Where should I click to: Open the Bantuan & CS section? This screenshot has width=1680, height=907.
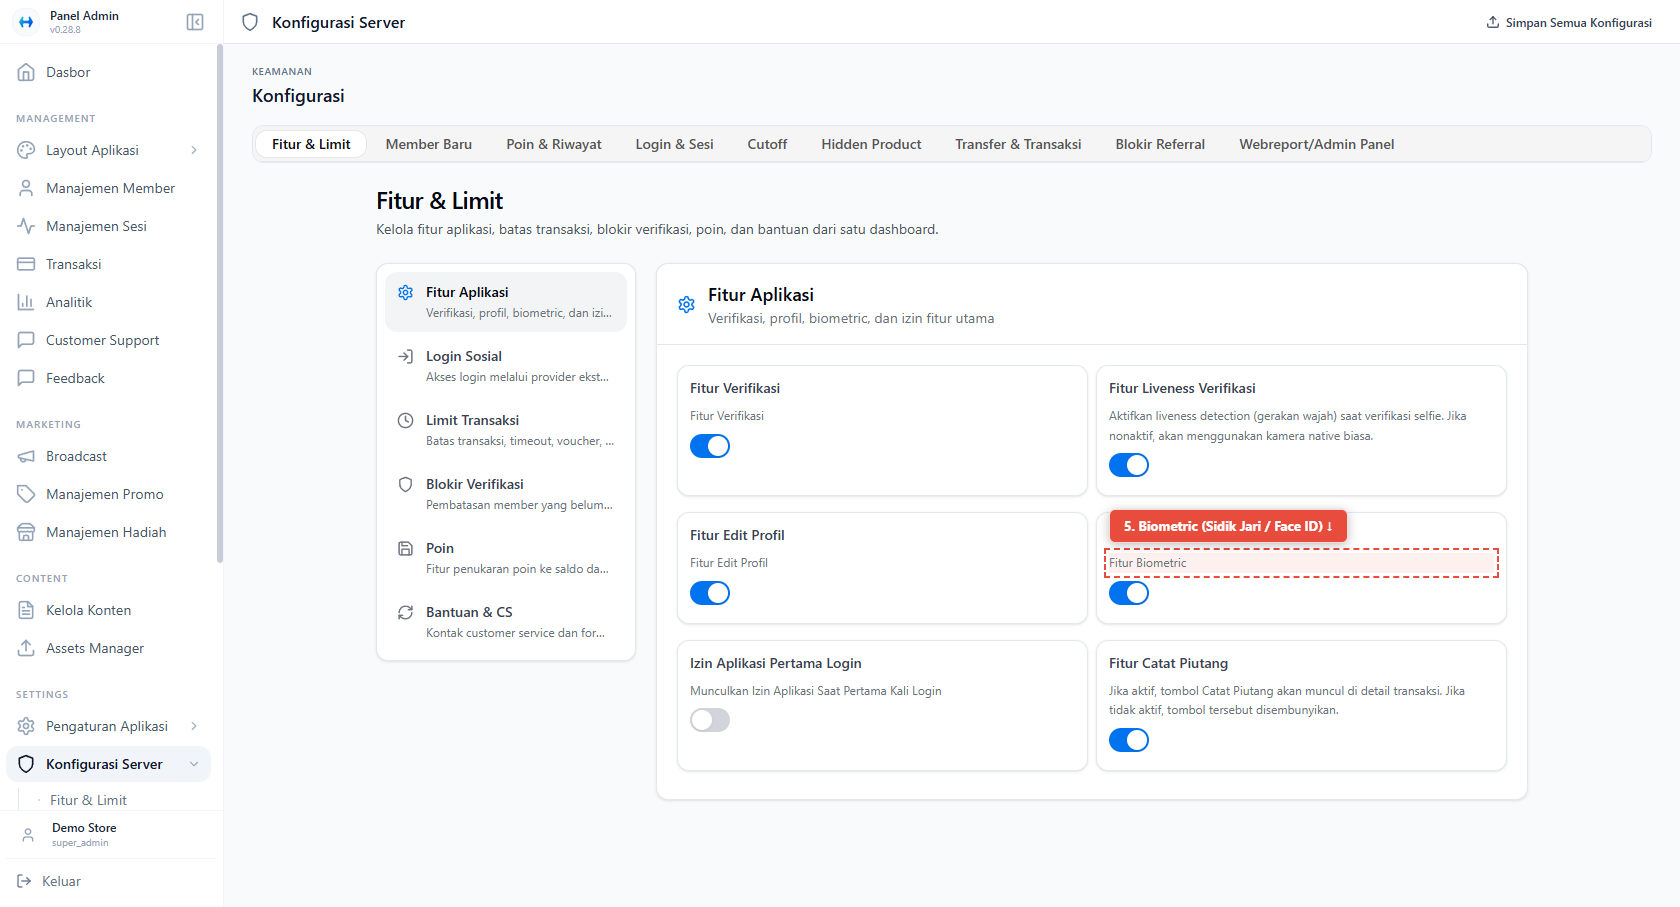point(506,622)
